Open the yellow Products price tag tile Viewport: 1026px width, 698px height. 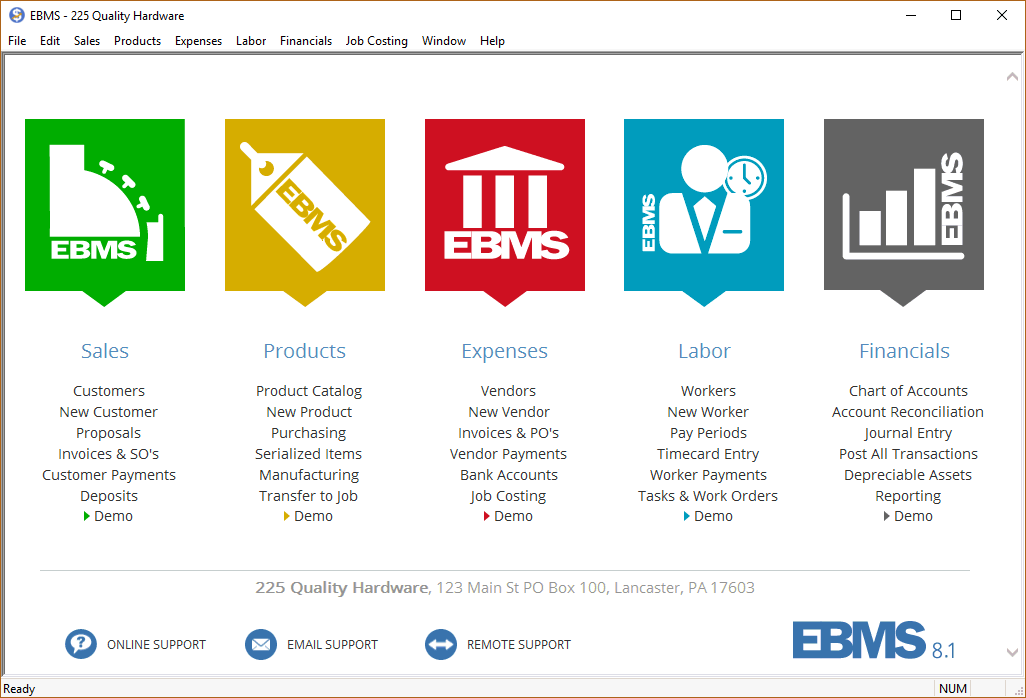point(305,205)
